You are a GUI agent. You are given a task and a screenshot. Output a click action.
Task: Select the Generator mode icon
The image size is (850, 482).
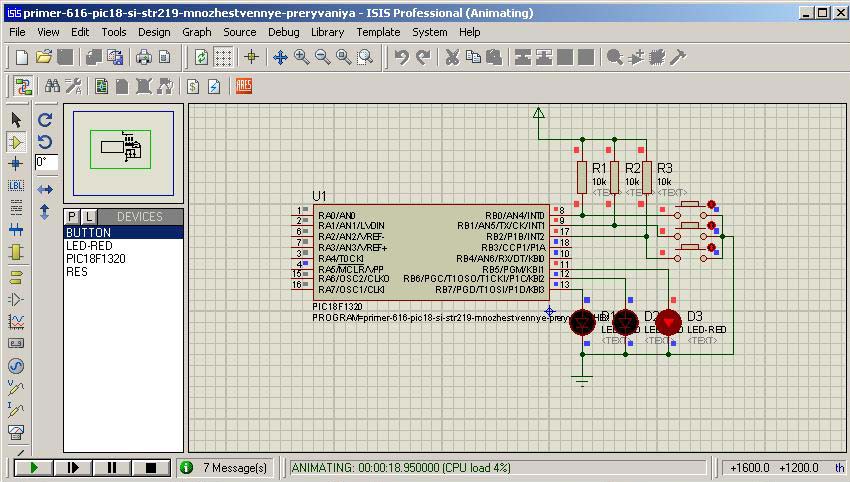[16, 365]
